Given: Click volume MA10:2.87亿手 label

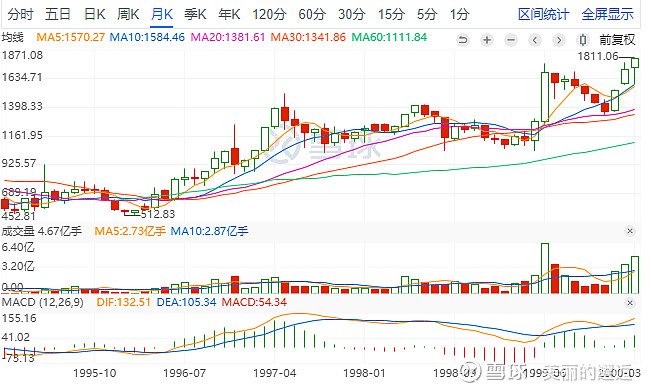Looking at the screenshot, I should click(x=209, y=231).
